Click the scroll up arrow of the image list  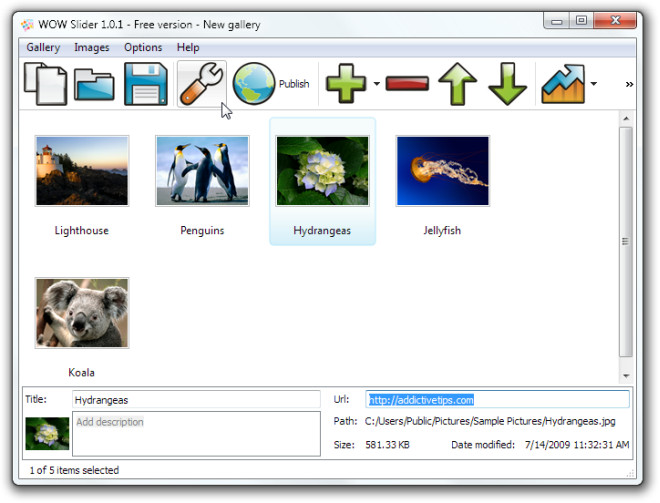pyautogui.click(x=626, y=119)
